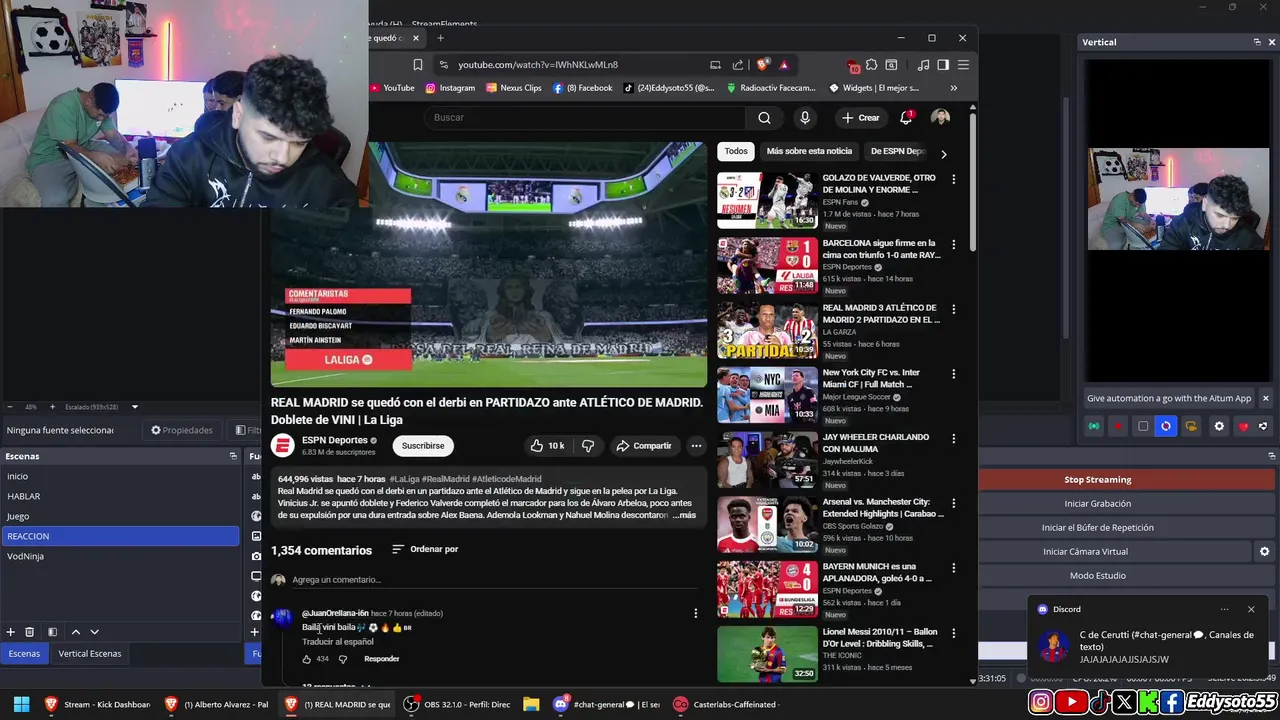The height and width of the screenshot is (720, 1280).
Task: Move OBS scene up arrow
Action: (75, 632)
